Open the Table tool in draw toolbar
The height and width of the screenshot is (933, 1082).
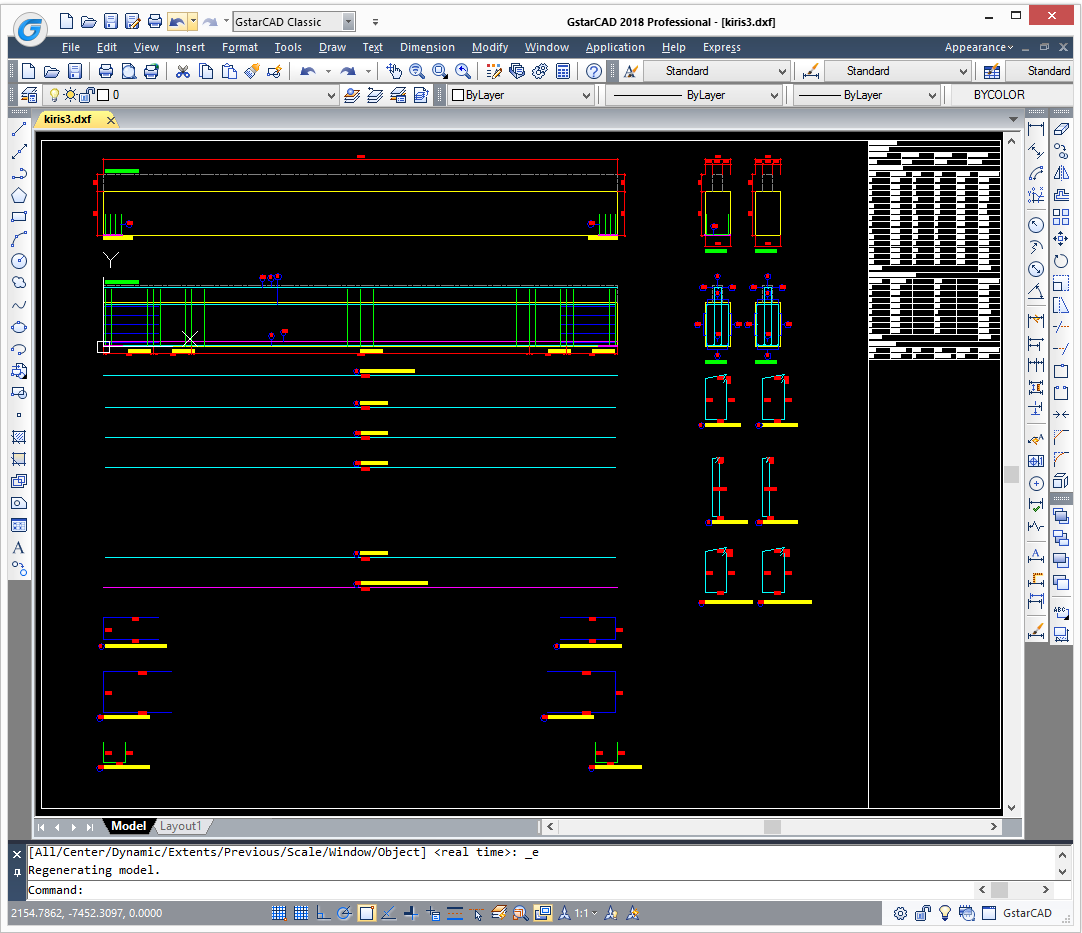tap(19, 525)
